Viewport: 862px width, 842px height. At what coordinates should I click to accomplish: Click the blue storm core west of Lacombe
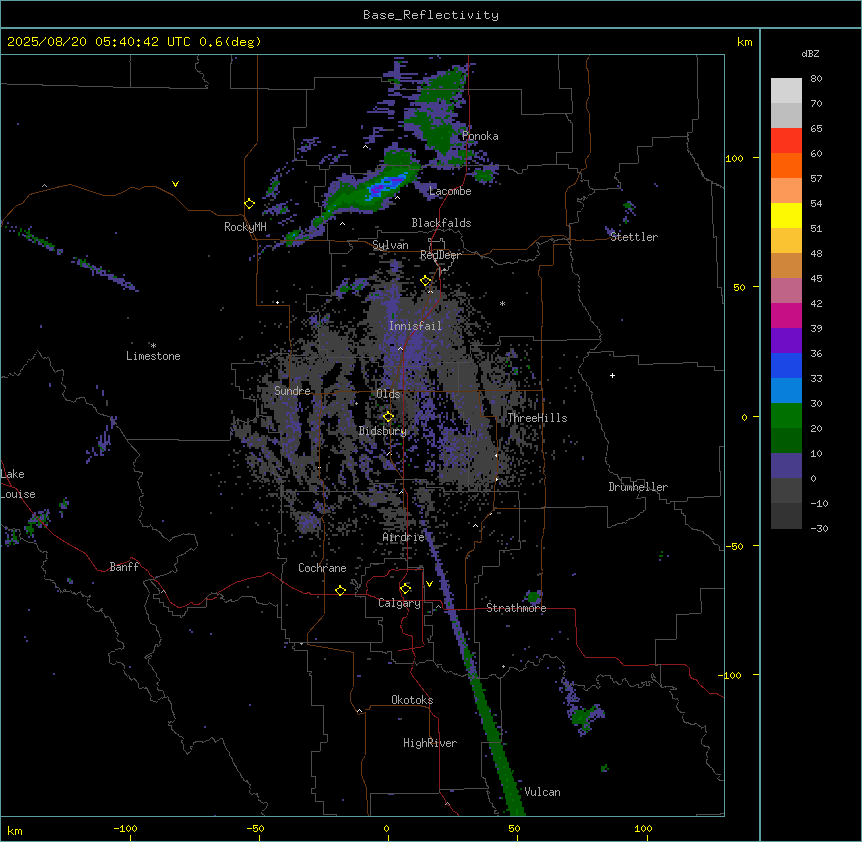pyautogui.click(x=386, y=186)
